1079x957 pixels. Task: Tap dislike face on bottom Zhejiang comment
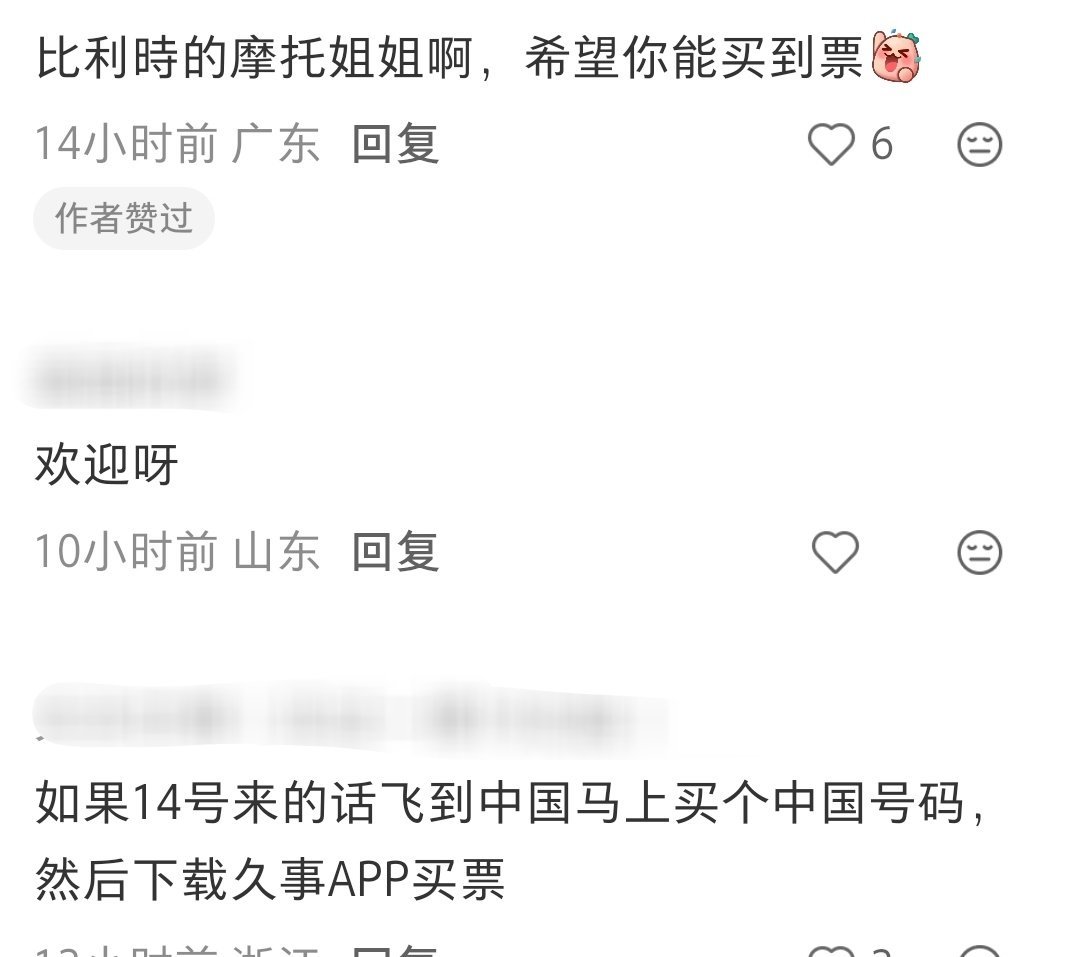[x=979, y=952]
